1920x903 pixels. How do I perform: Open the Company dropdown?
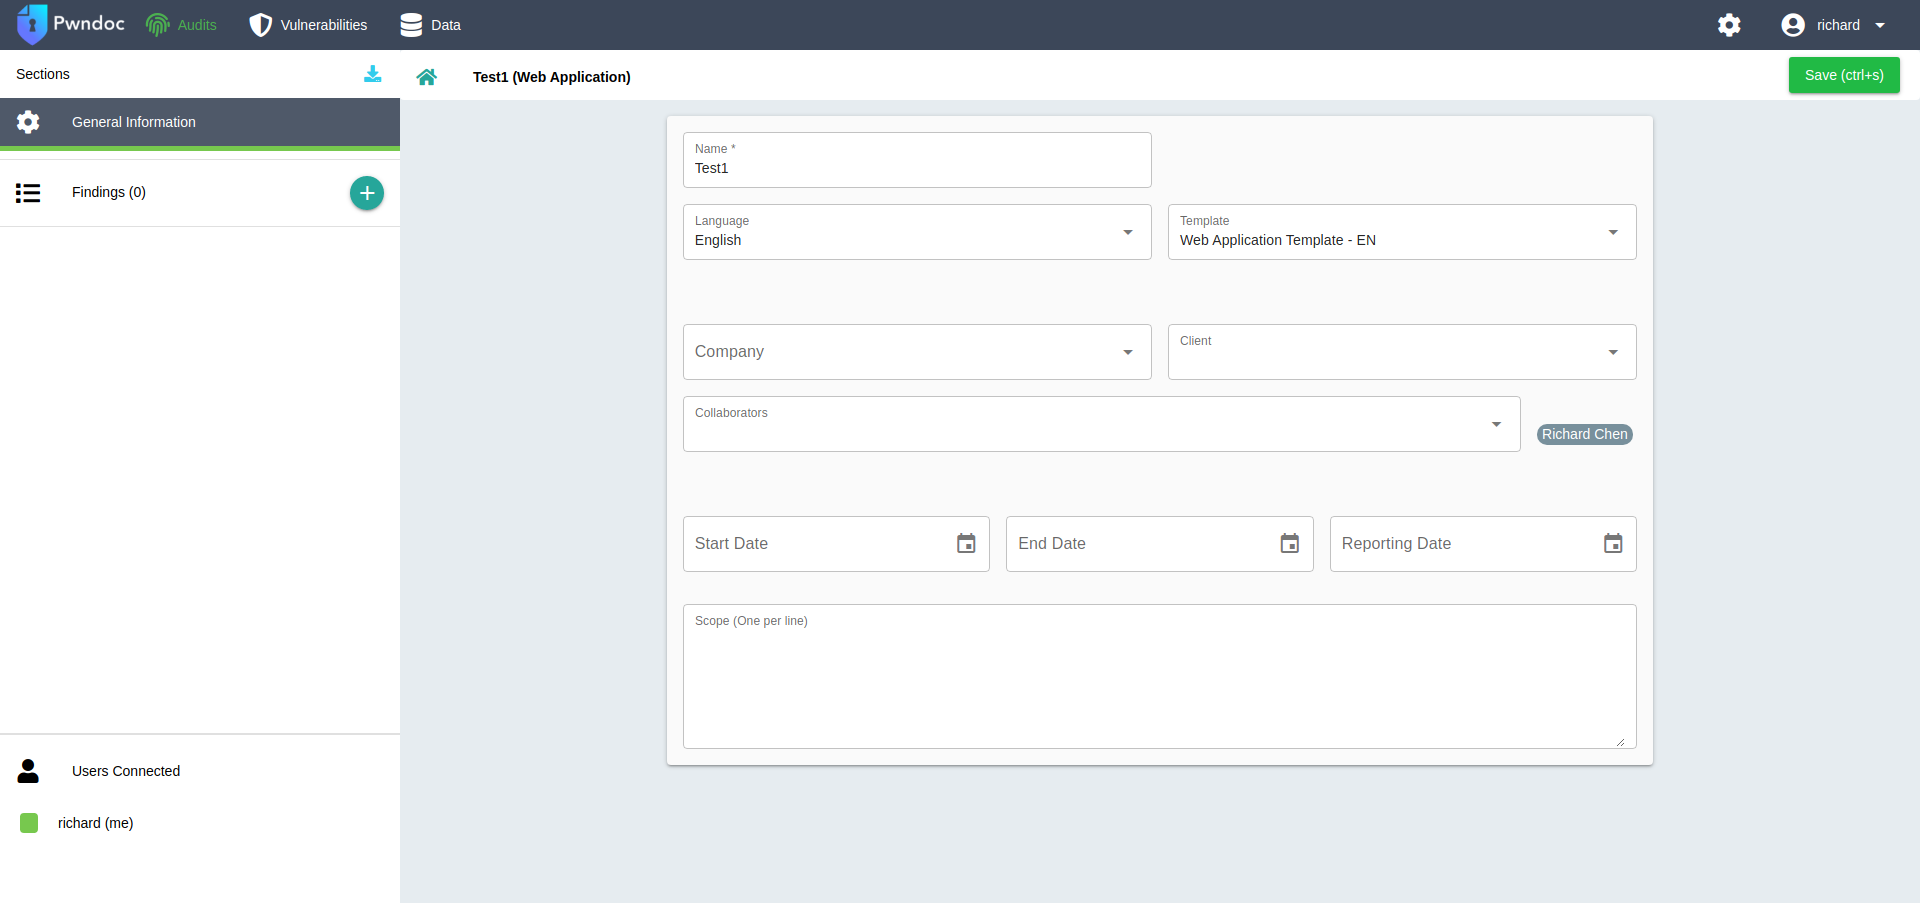1127,352
